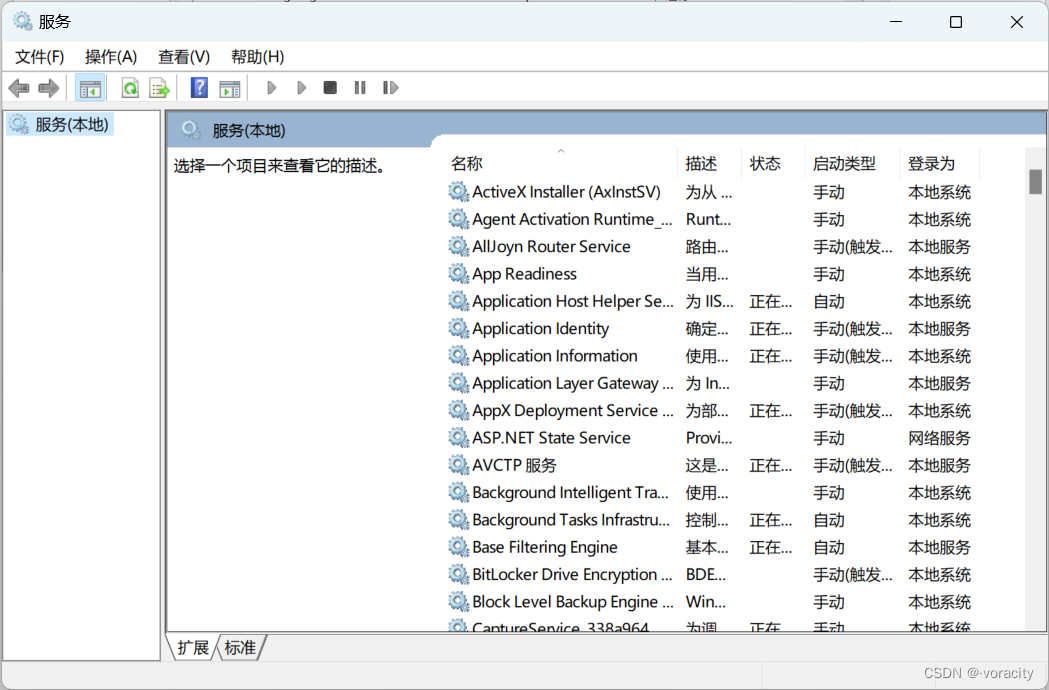The width and height of the screenshot is (1049, 690).
Task: Pause the selected service
Action: 359,88
